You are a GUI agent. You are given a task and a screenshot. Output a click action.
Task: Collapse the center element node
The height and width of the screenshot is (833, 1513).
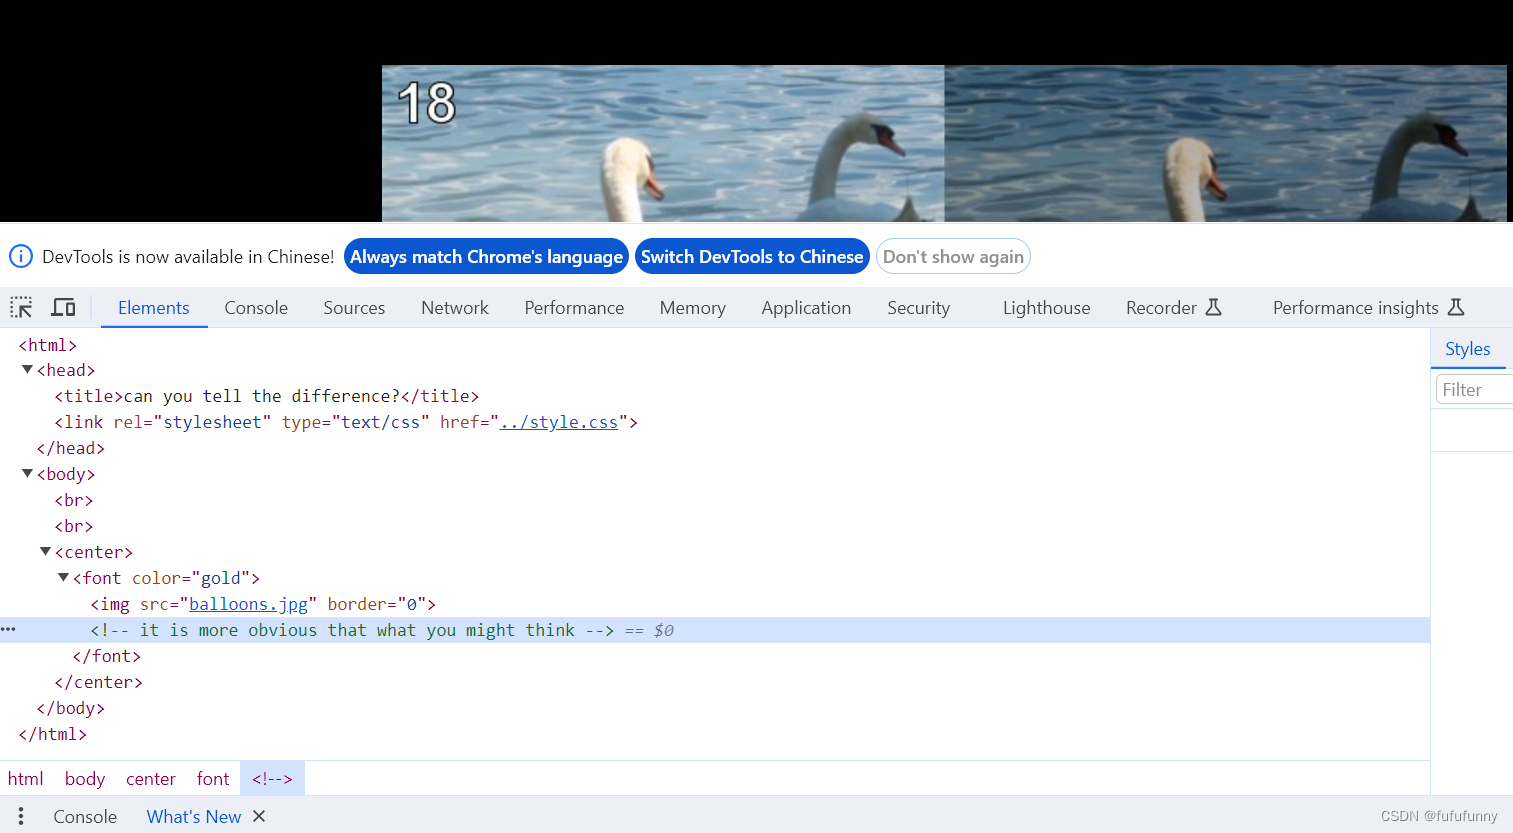[45, 551]
